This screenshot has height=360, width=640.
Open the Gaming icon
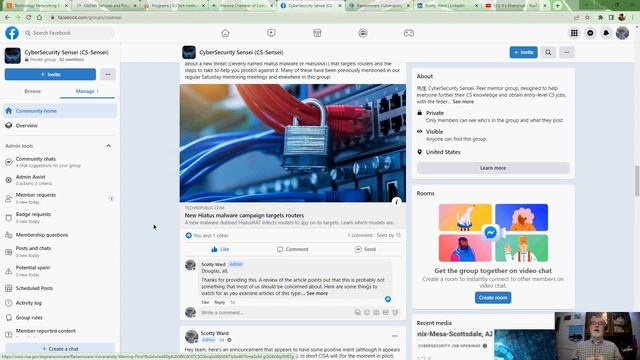[409, 33]
